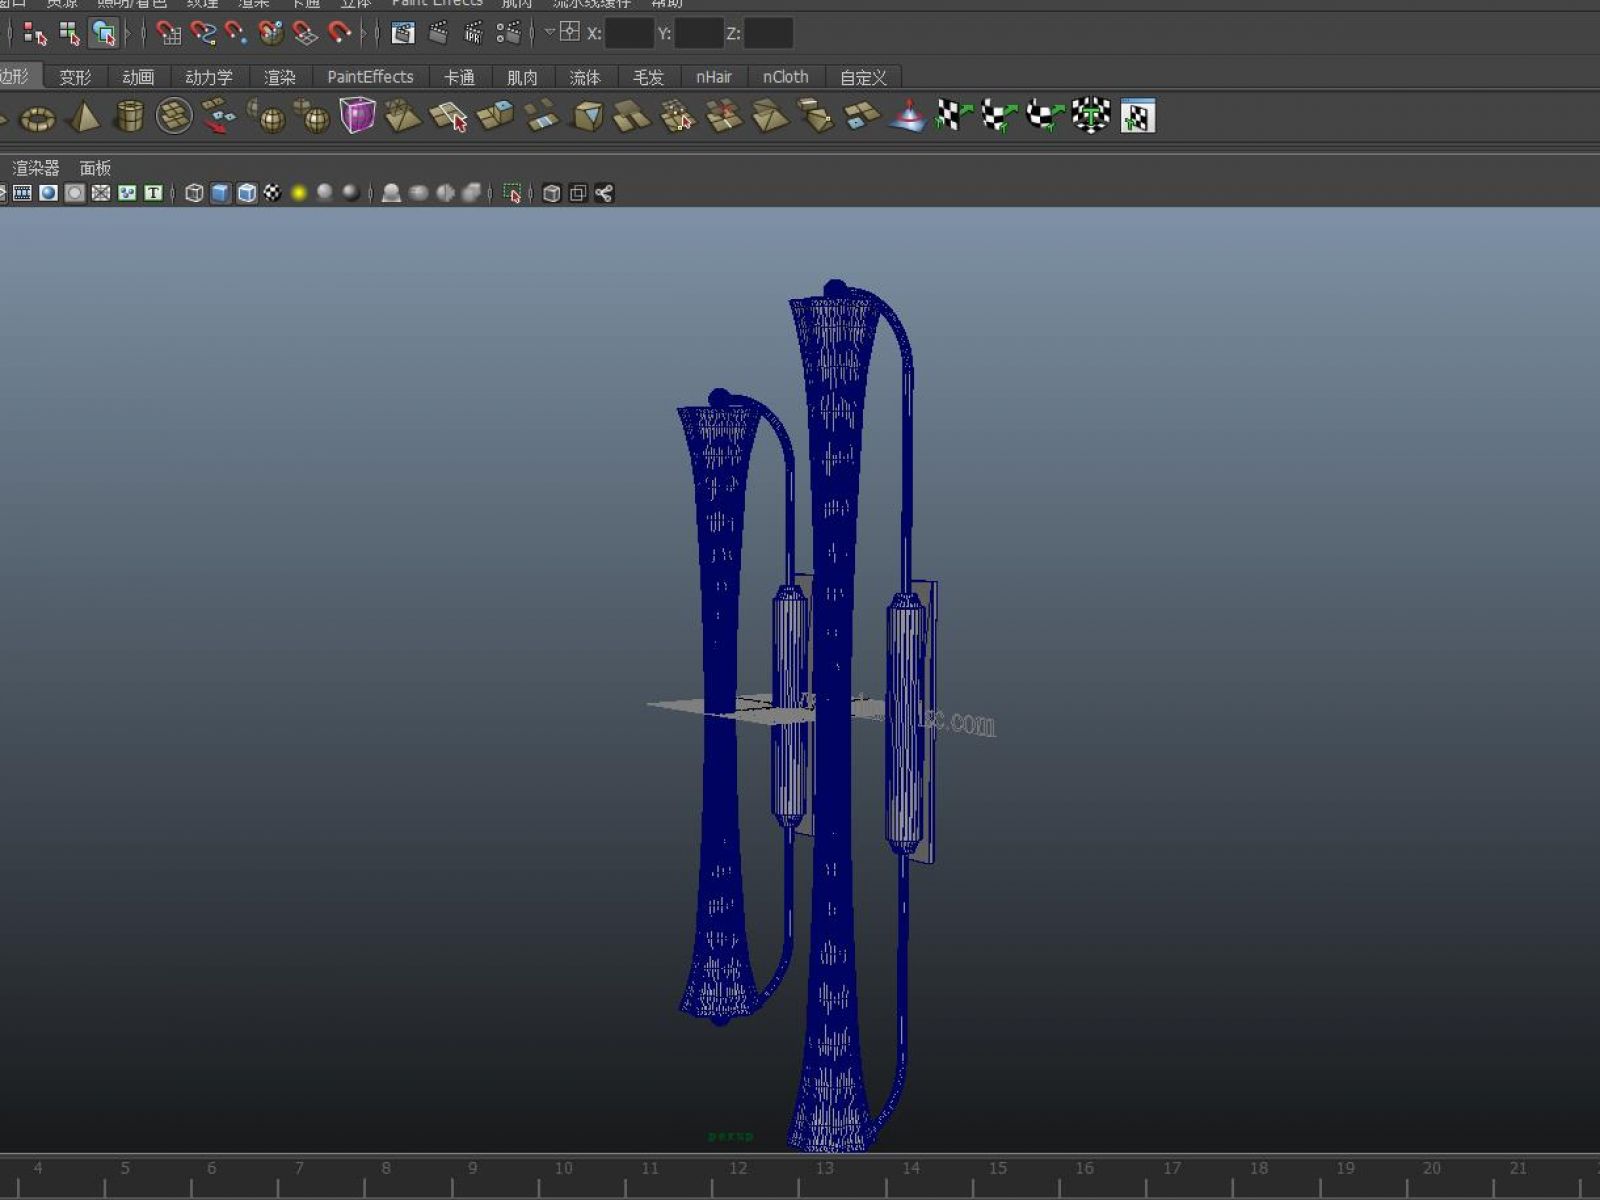This screenshot has height=1200, width=1600.
Task: Click the circled polygon plane shelf icon
Action: coord(174,117)
